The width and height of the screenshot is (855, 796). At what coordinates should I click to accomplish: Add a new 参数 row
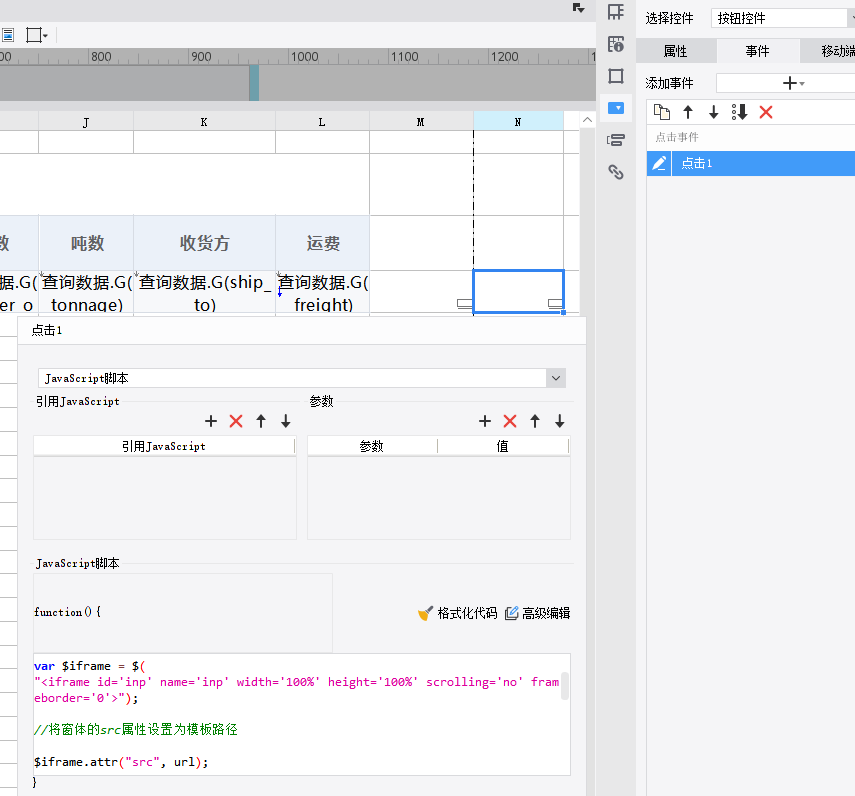coord(485,421)
